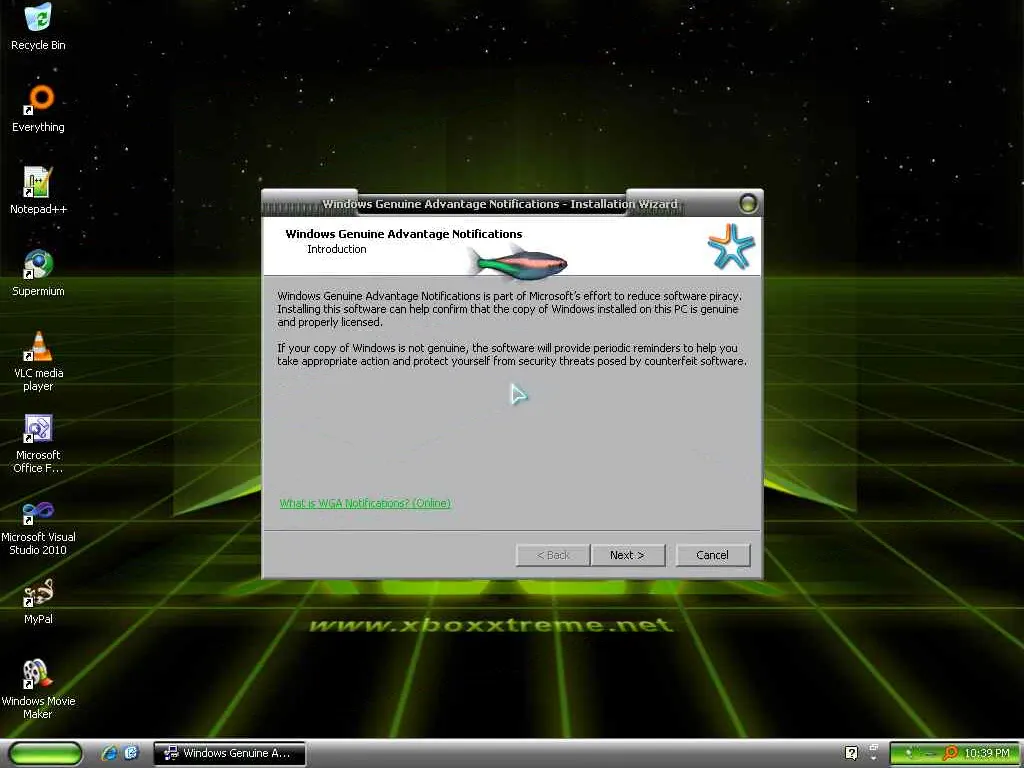Select the Everything search desktop shortcut
This screenshot has width=1024, height=768.
pos(38,109)
